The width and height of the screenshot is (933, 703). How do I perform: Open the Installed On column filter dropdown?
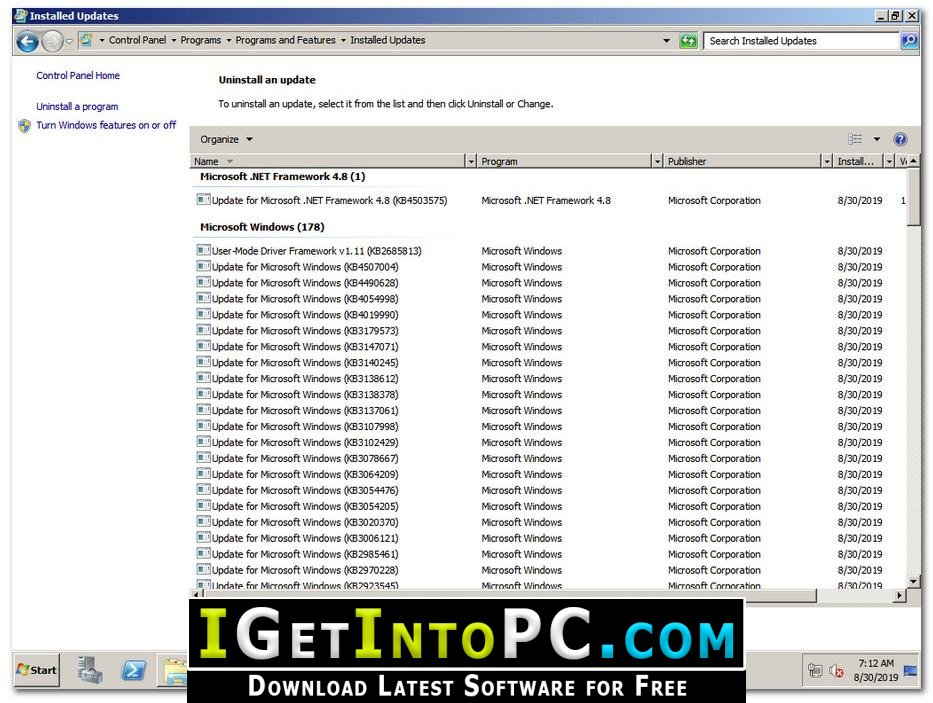point(889,161)
